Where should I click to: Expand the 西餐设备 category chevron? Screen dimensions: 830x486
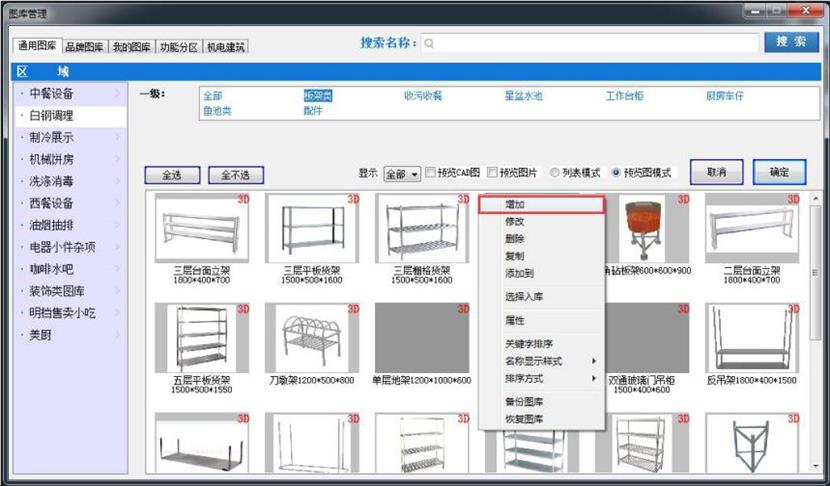pos(118,203)
